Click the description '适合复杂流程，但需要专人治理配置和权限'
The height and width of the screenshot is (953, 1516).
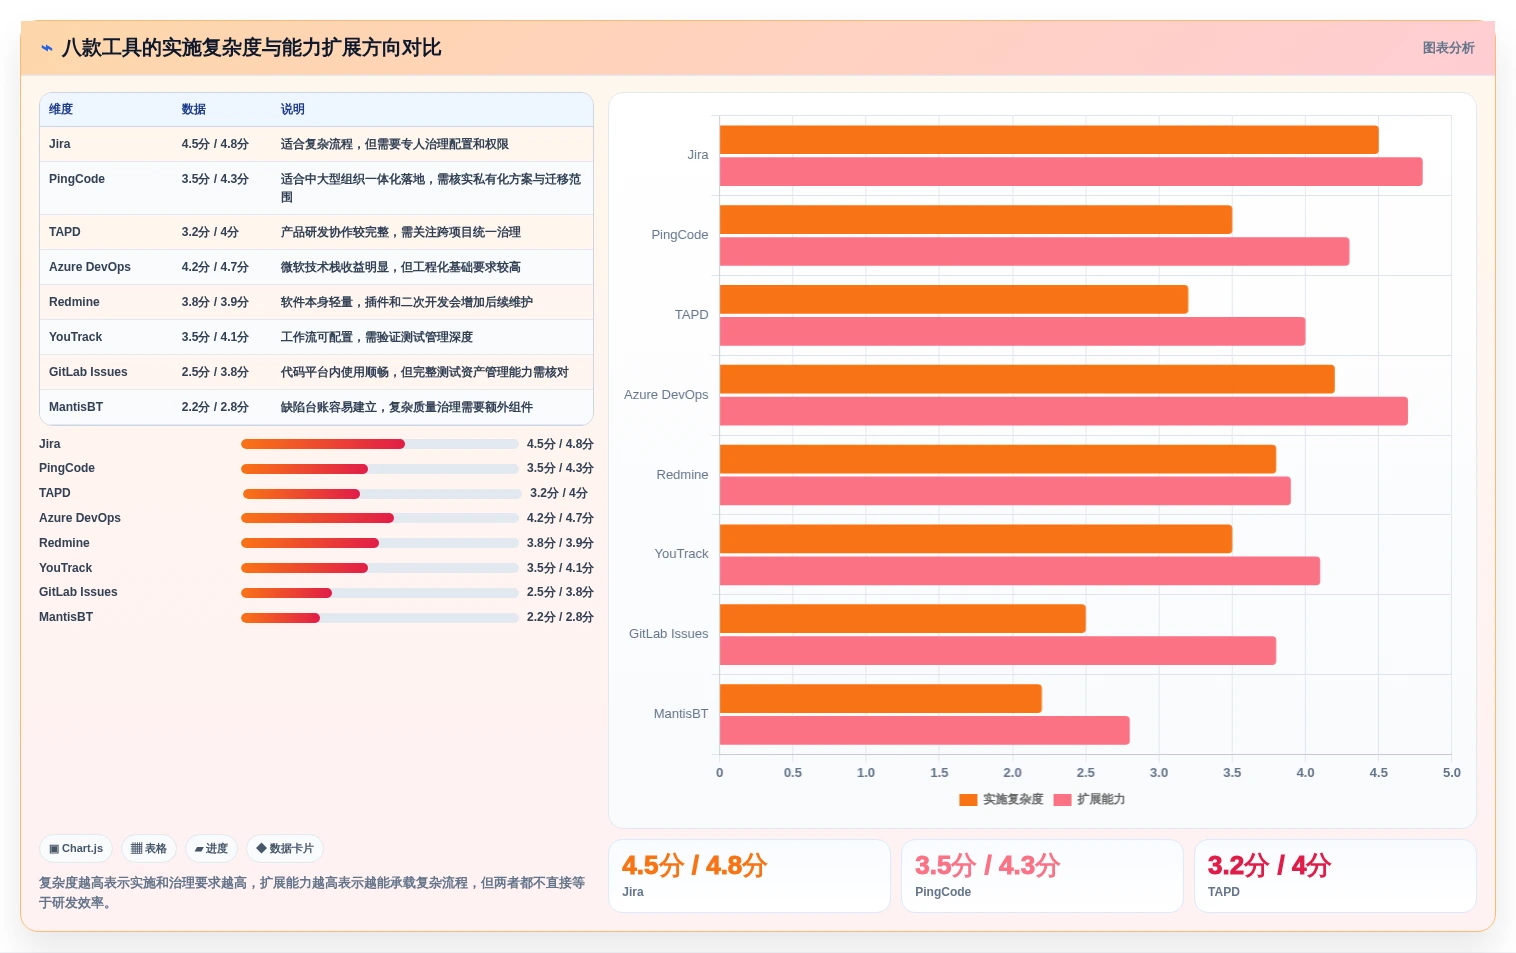coord(395,144)
